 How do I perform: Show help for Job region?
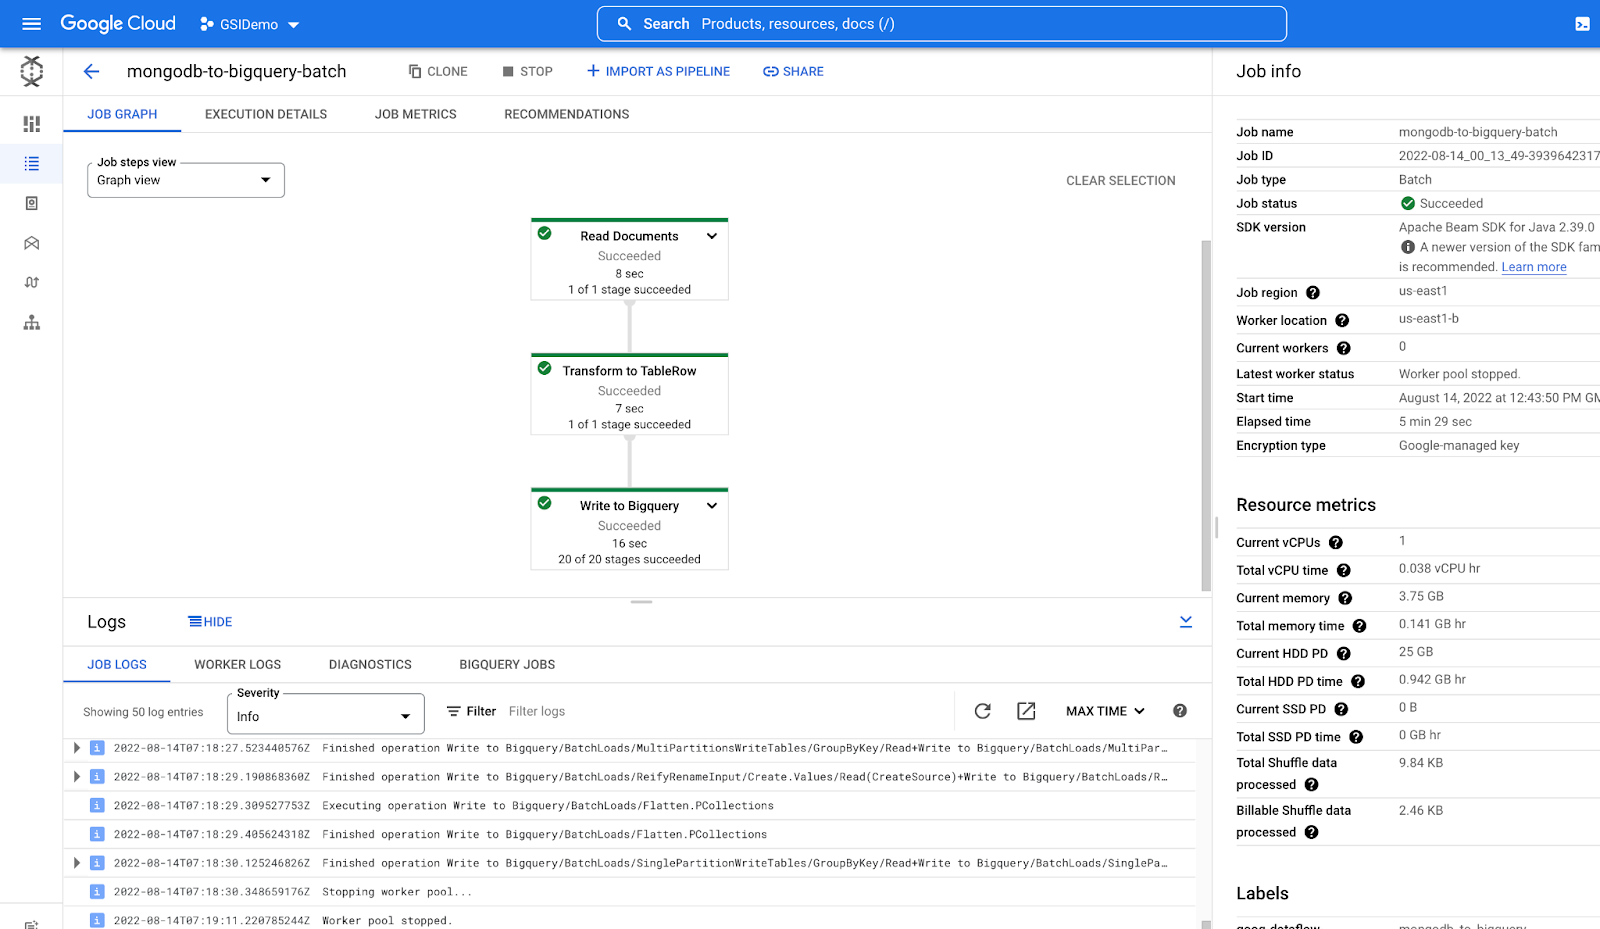pyautogui.click(x=1313, y=293)
